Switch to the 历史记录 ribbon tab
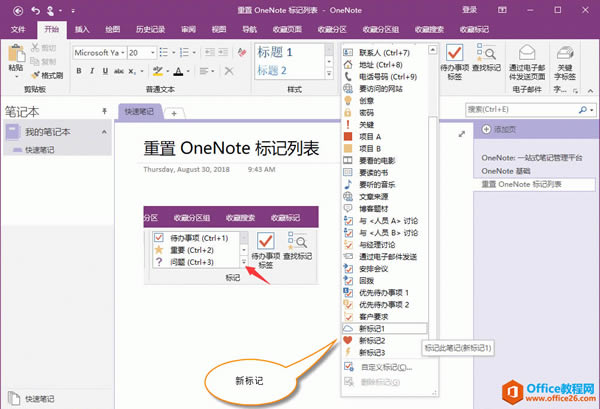The image size is (600, 409). coord(150,29)
